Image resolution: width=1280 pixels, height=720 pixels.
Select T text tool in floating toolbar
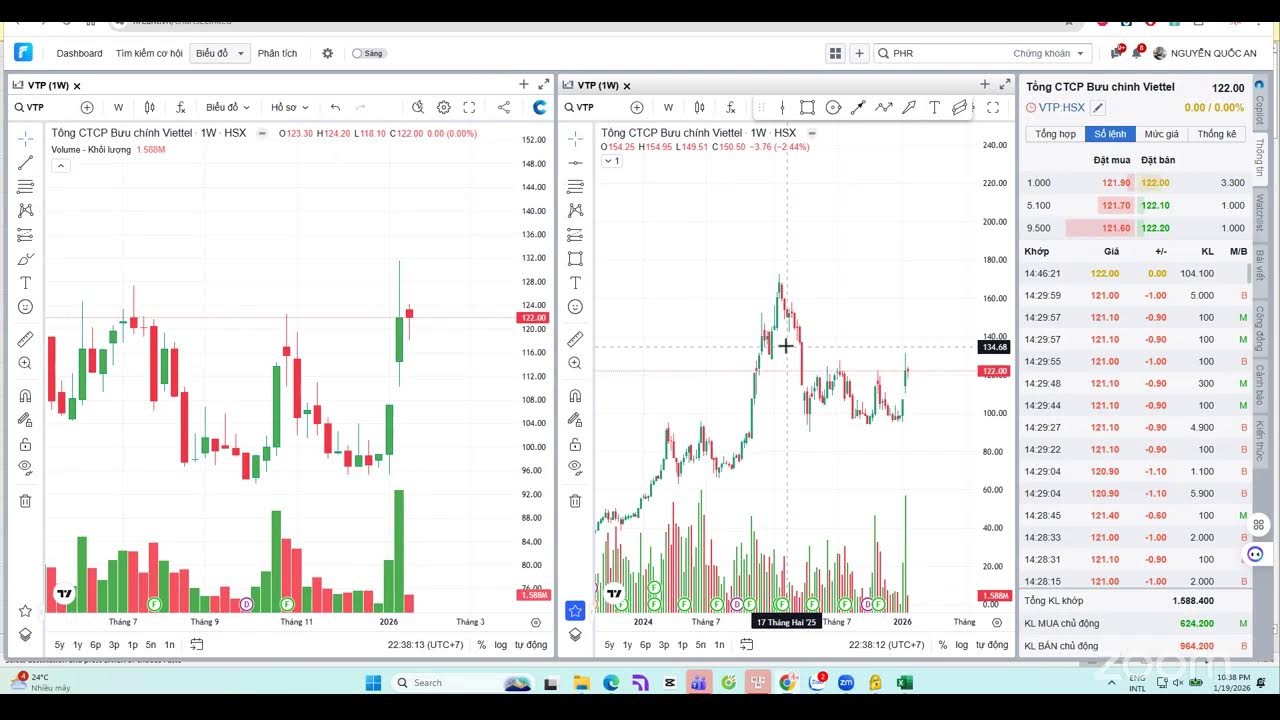click(x=934, y=107)
